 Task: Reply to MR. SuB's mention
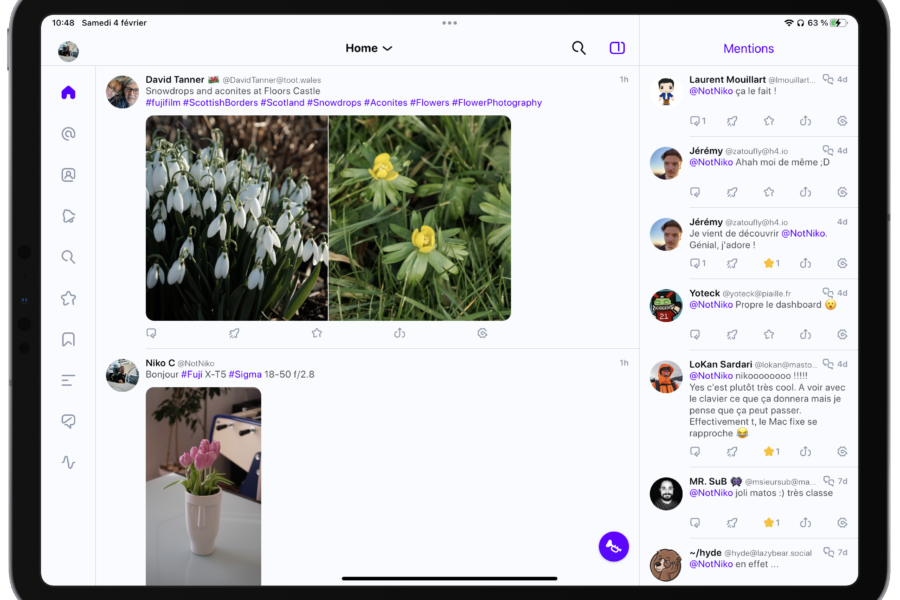pos(695,522)
